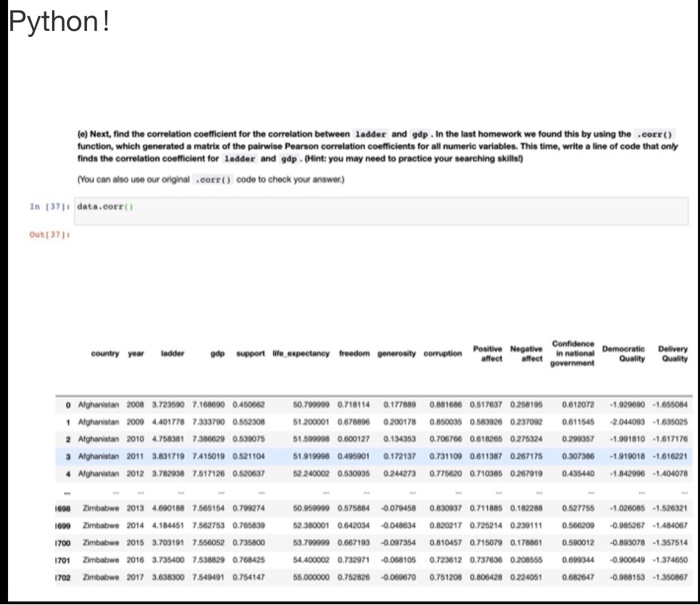
Task: Click life expectancy value 55.000000
Action: pyautogui.click(x=311, y=577)
